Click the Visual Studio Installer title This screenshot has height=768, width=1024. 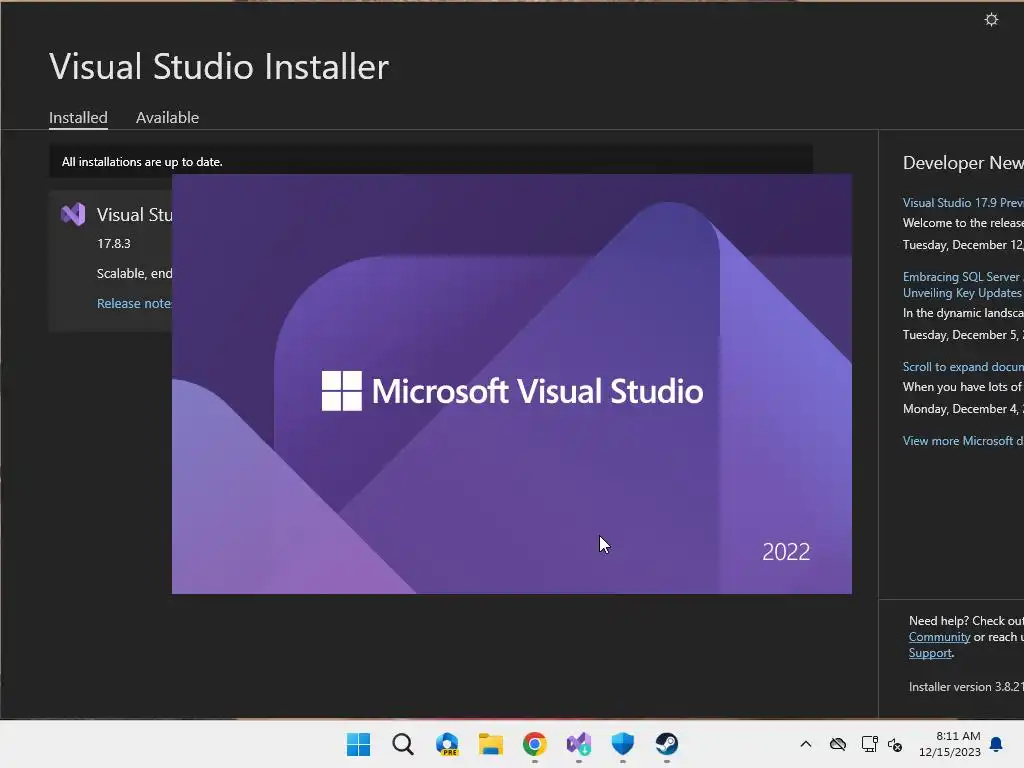click(x=219, y=67)
